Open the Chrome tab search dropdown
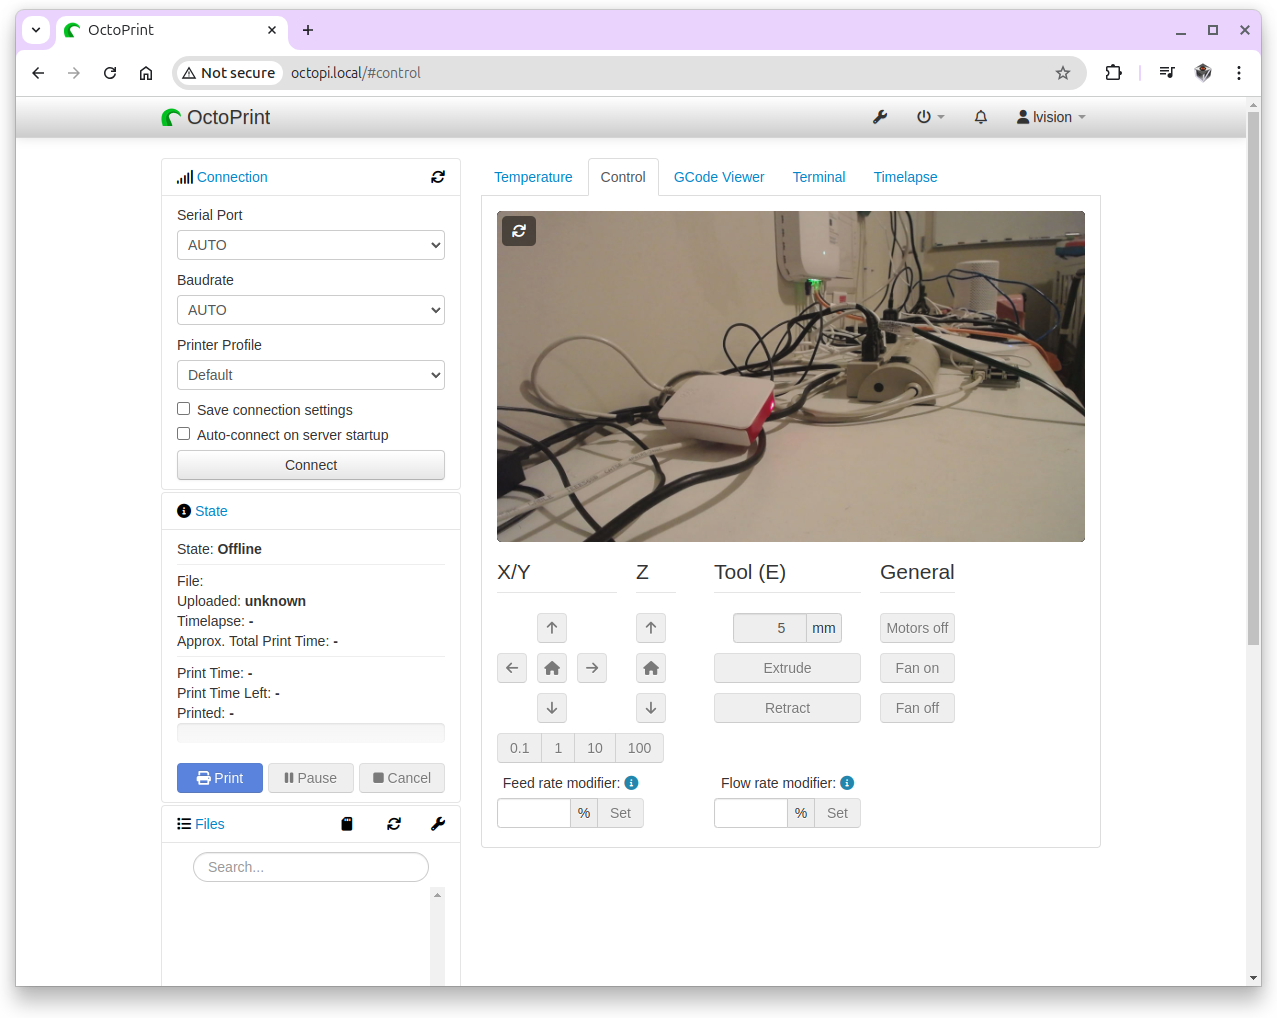The image size is (1277, 1018). tap(36, 30)
